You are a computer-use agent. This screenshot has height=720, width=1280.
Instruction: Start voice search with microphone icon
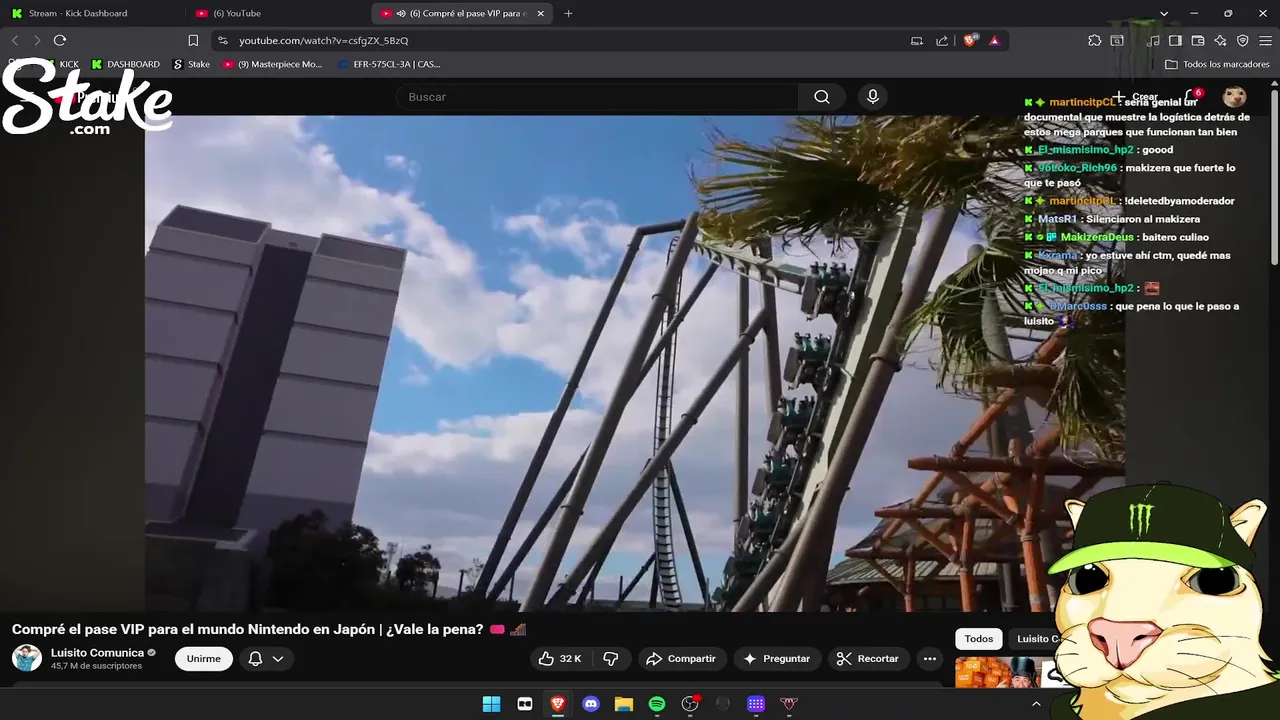pos(873,97)
